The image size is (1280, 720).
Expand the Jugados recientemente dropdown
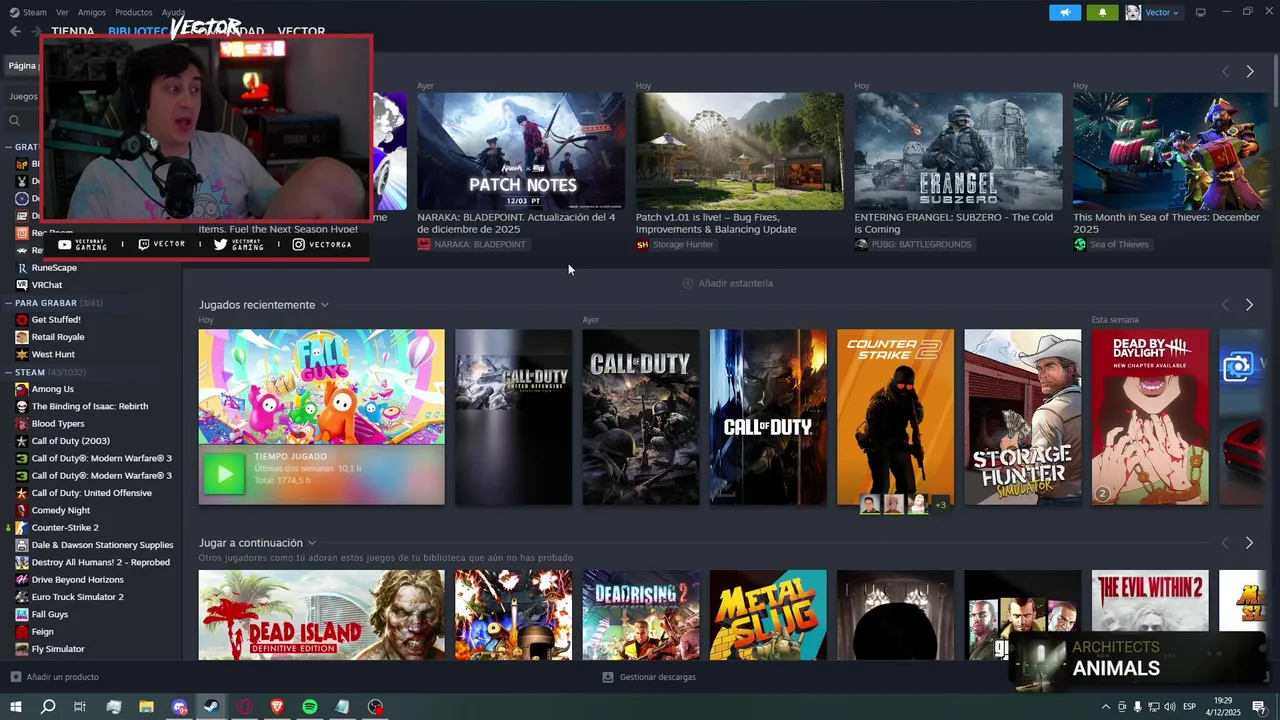(x=324, y=305)
